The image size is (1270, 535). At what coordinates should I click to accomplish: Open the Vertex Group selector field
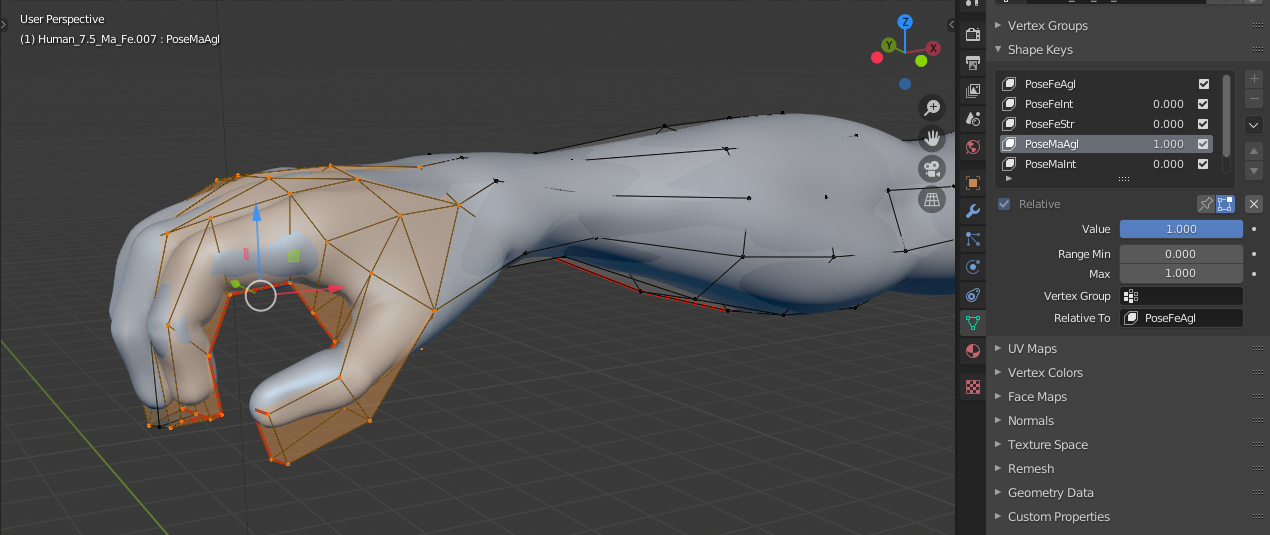pos(1181,296)
